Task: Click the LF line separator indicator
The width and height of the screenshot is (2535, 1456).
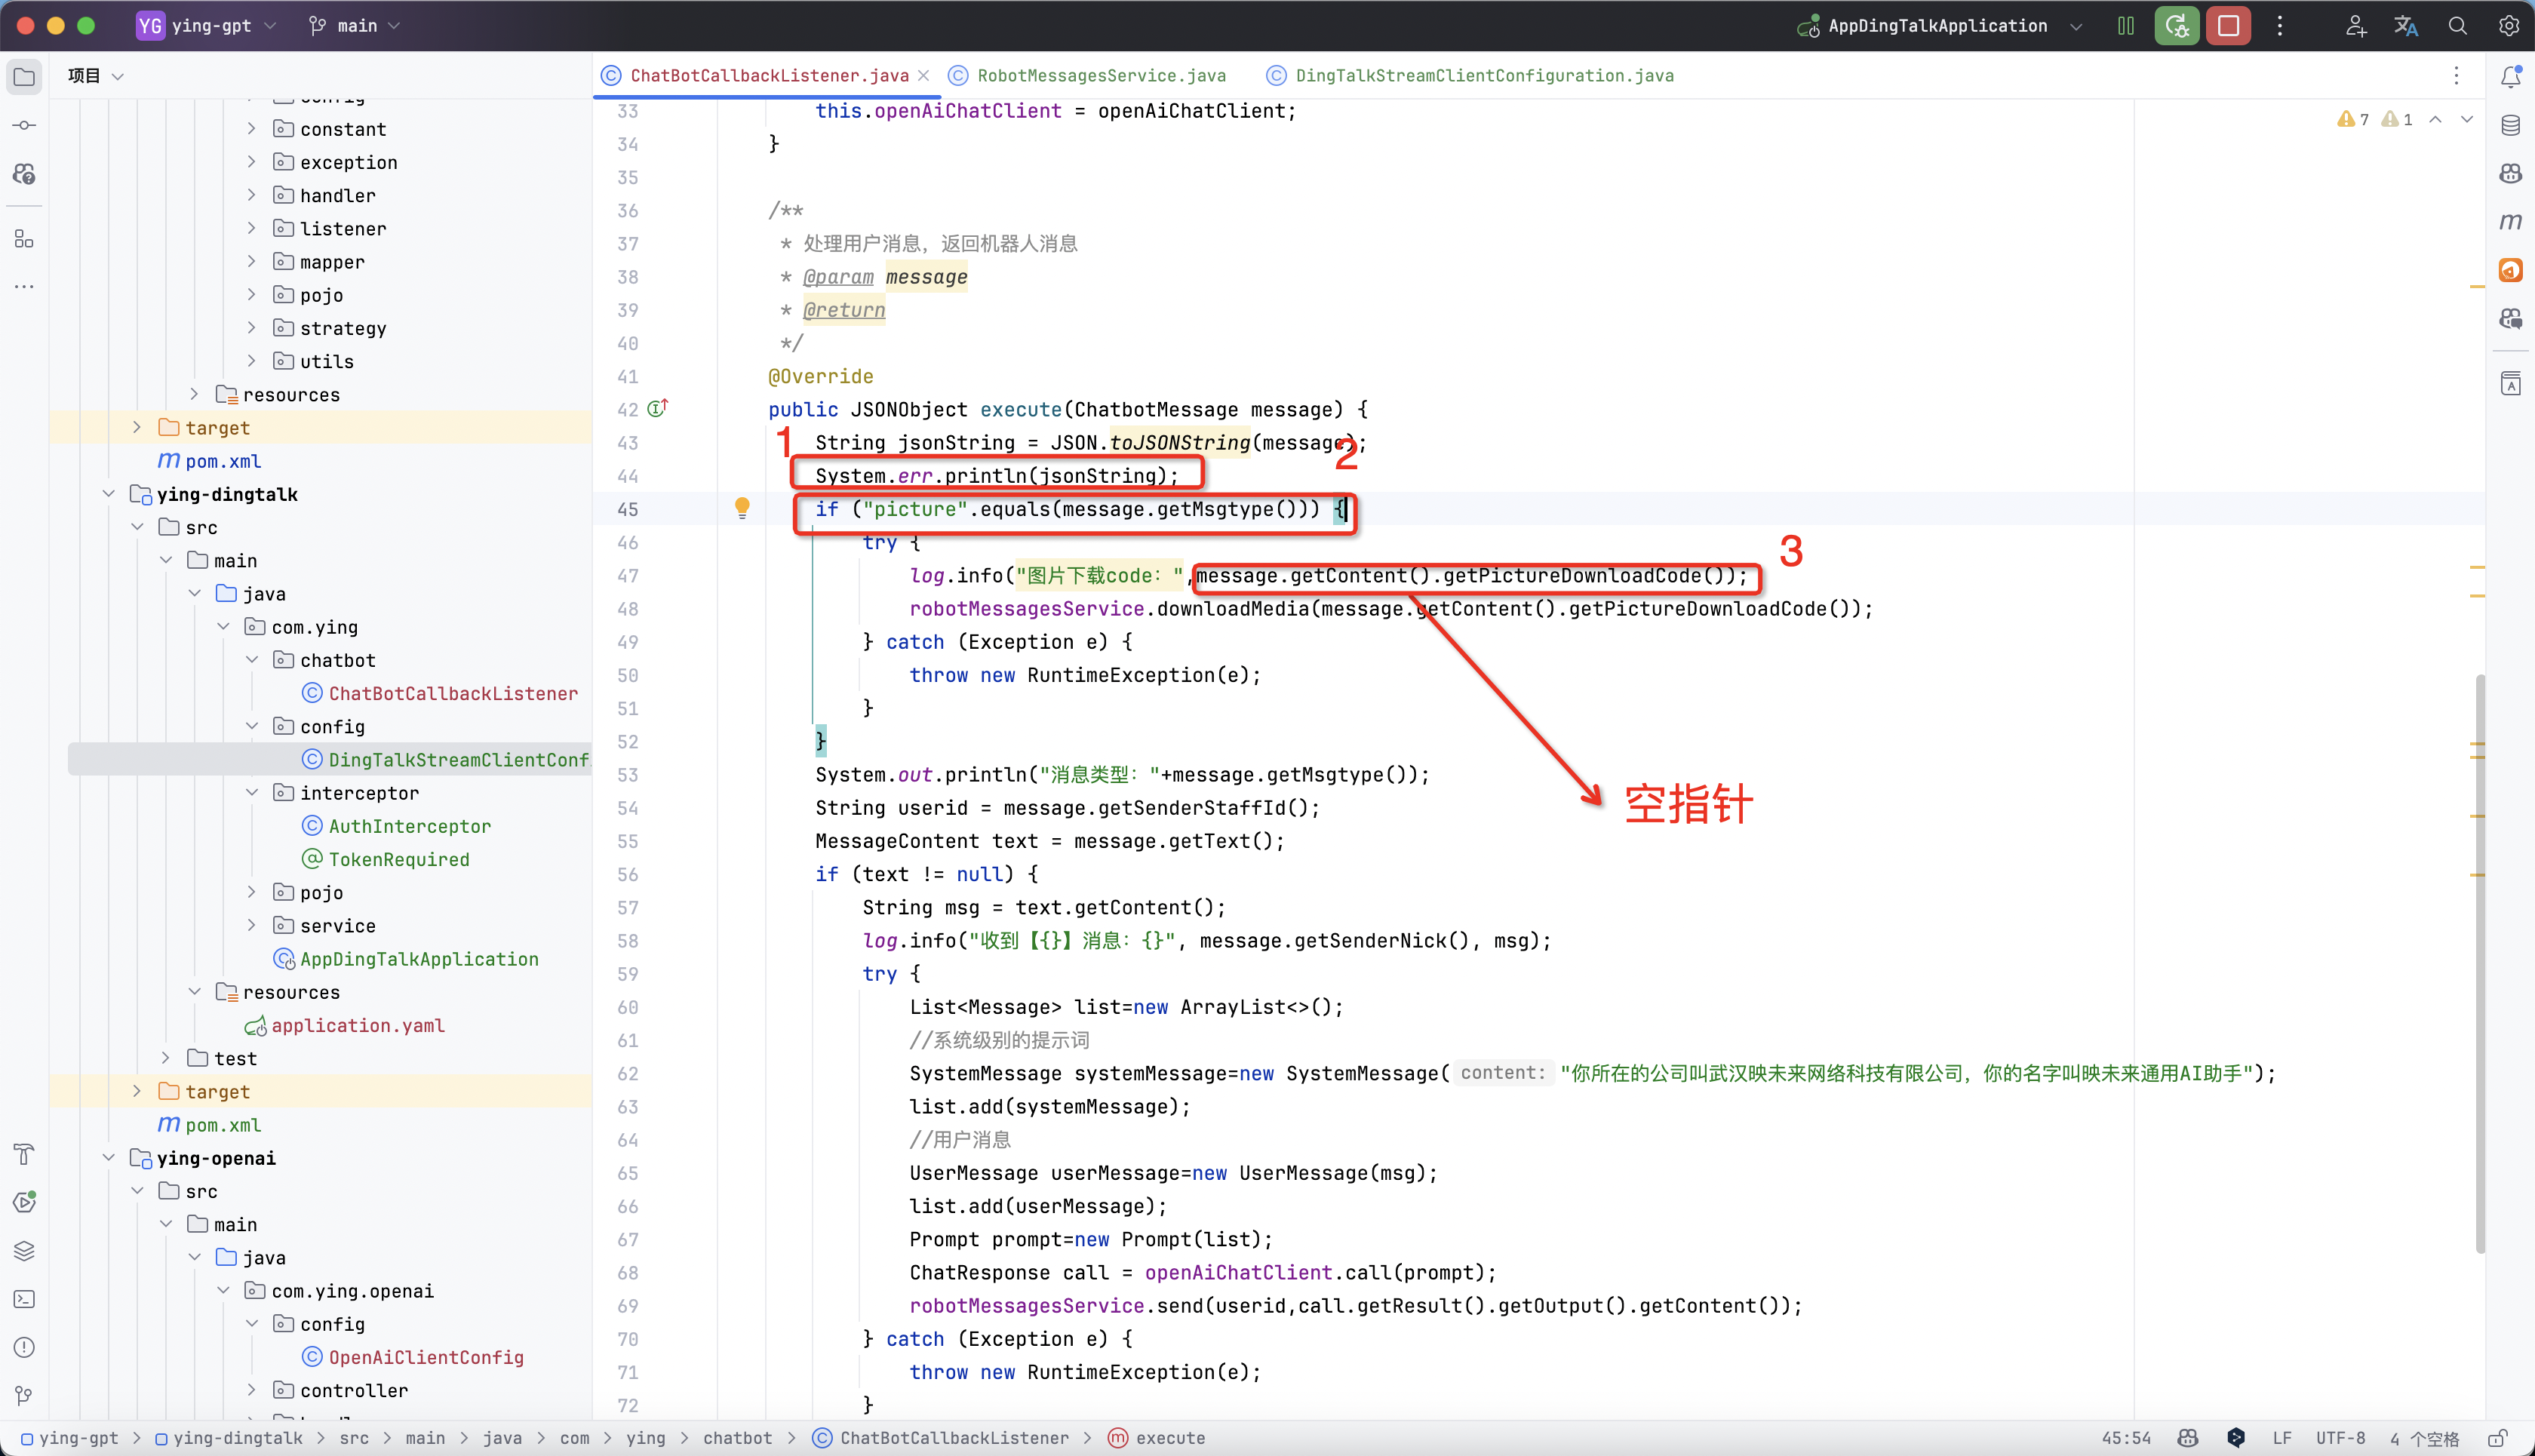Action: tap(2282, 1438)
